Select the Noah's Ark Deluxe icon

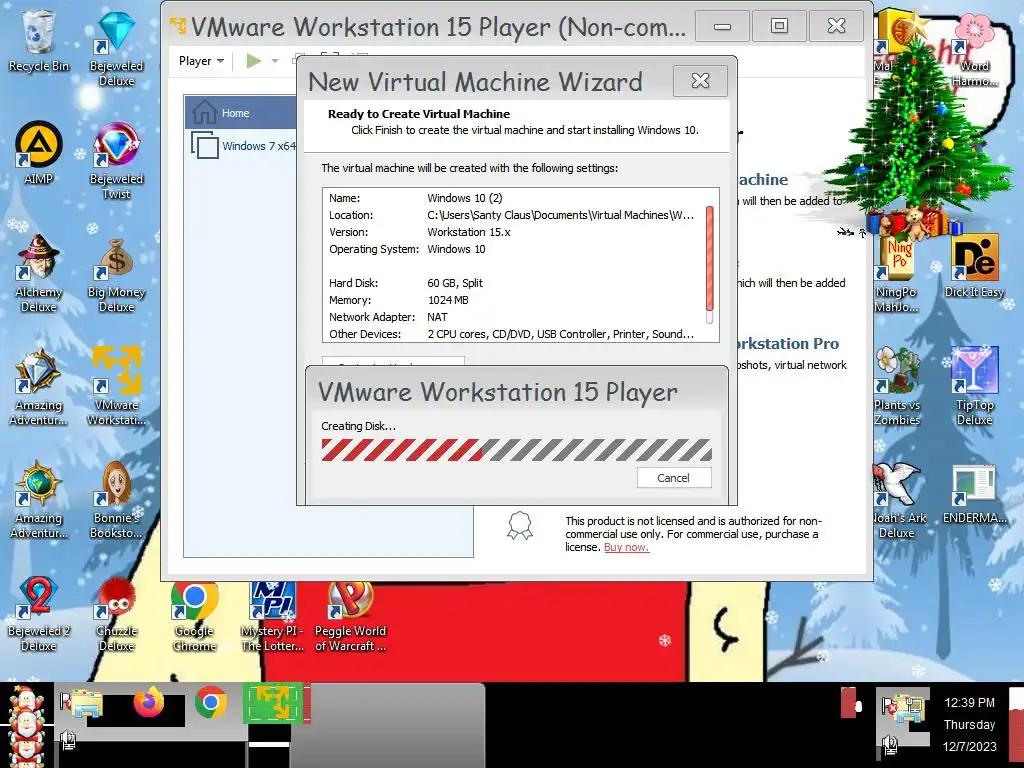[x=896, y=500]
